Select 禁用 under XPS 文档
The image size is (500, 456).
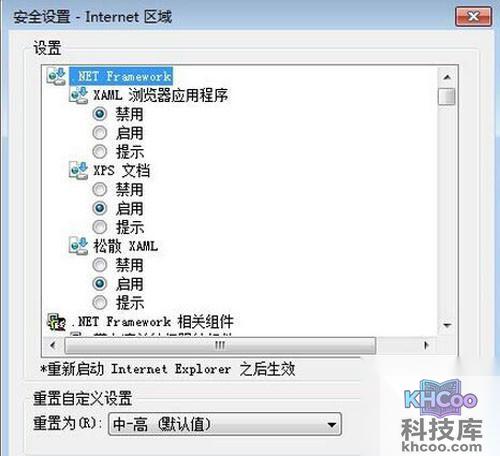(x=100, y=189)
